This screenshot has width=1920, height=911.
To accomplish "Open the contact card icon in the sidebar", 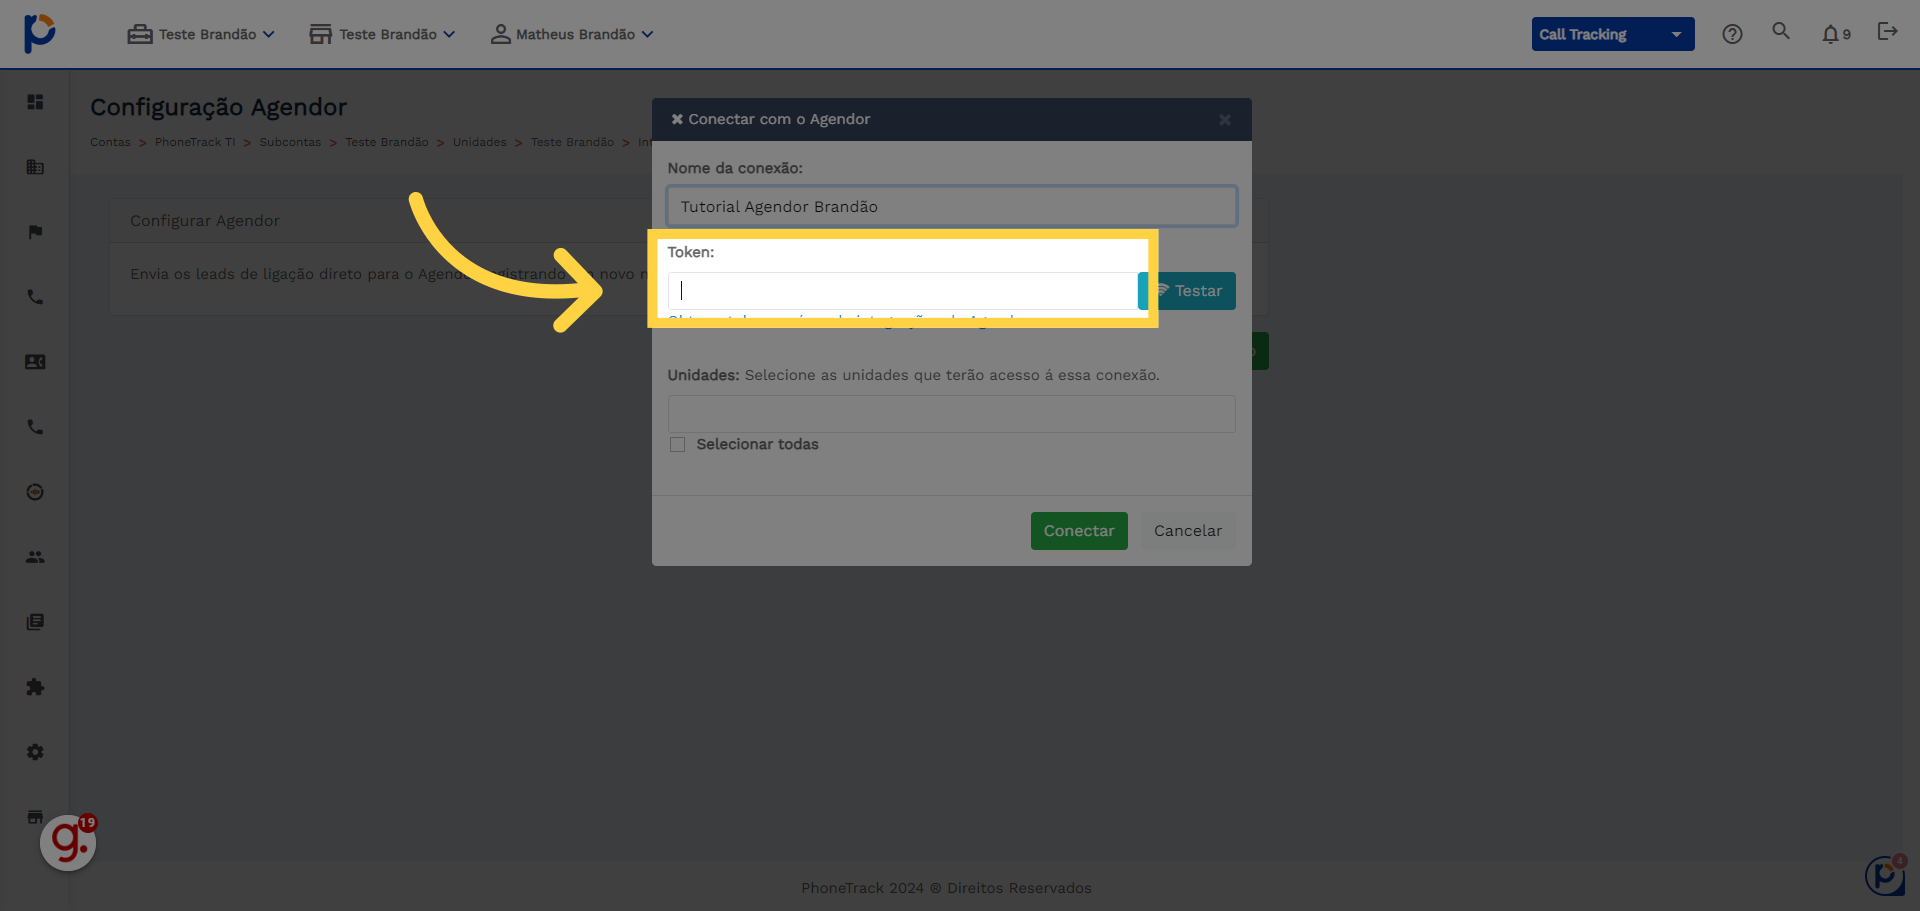I will (x=35, y=362).
